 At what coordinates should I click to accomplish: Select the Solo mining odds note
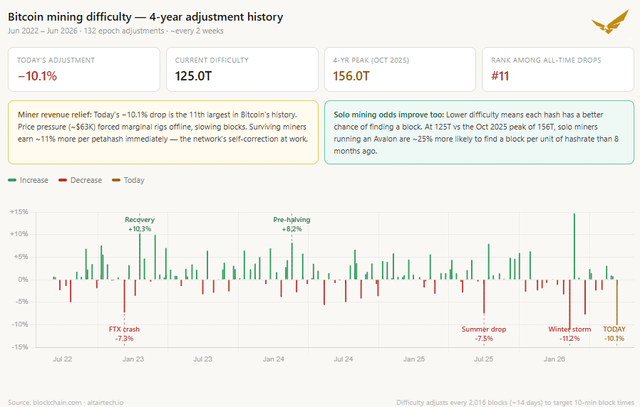479,132
